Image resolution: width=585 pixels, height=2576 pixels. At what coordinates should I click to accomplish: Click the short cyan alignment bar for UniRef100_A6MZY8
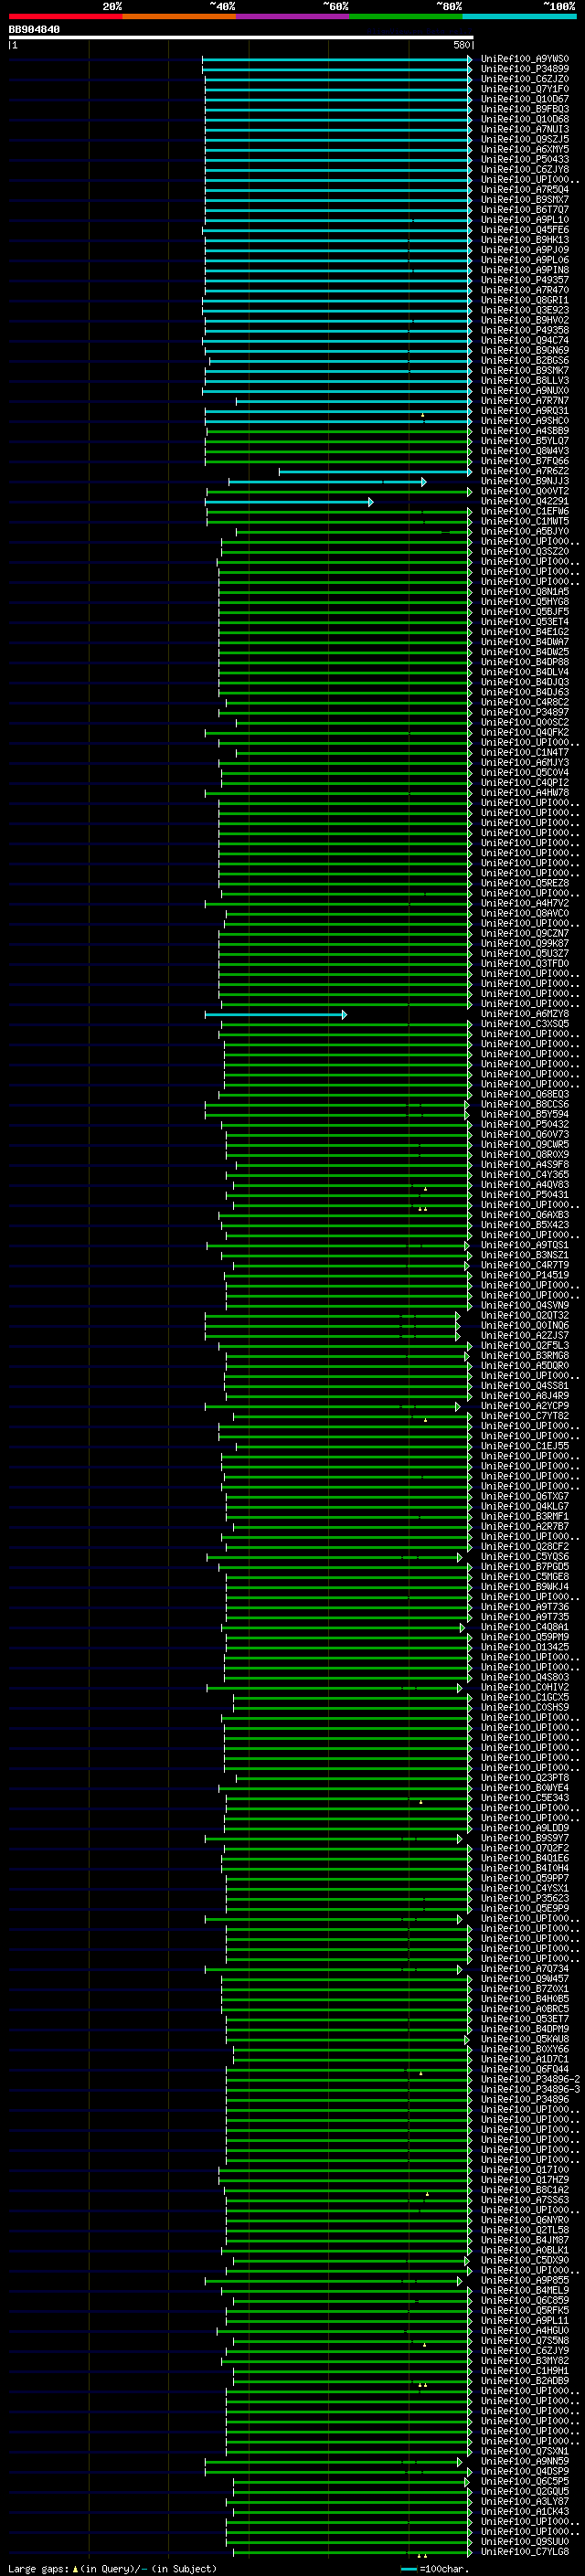coord(276,1015)
